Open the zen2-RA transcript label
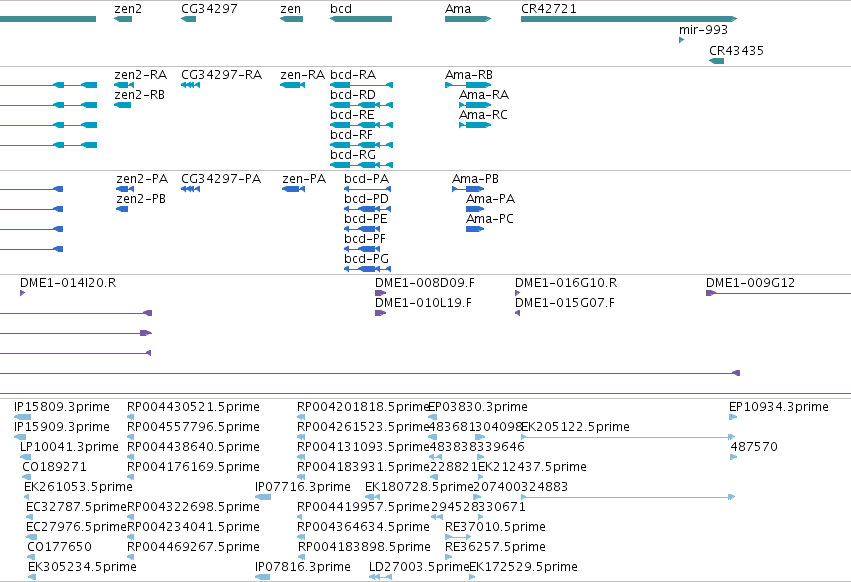This screenshot has height=582, width=851. coord(141,75)
